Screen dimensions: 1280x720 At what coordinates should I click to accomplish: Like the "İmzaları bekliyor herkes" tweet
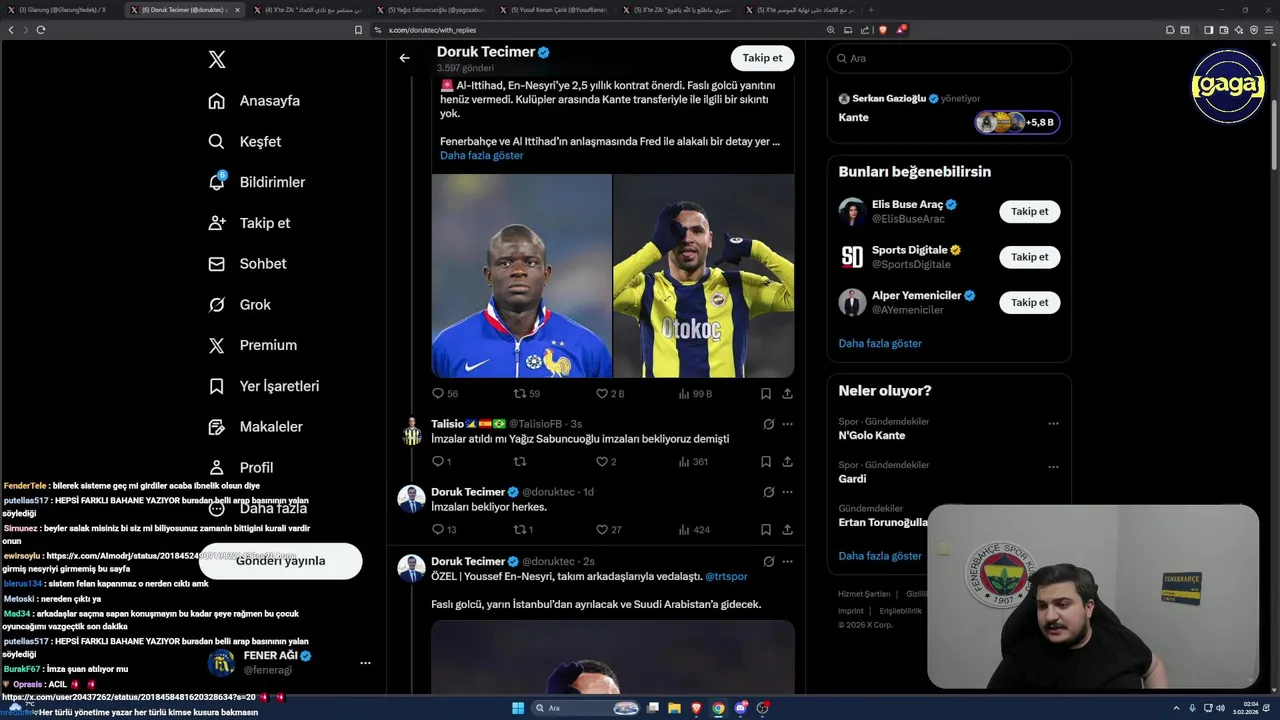click(x=608, y=530)
